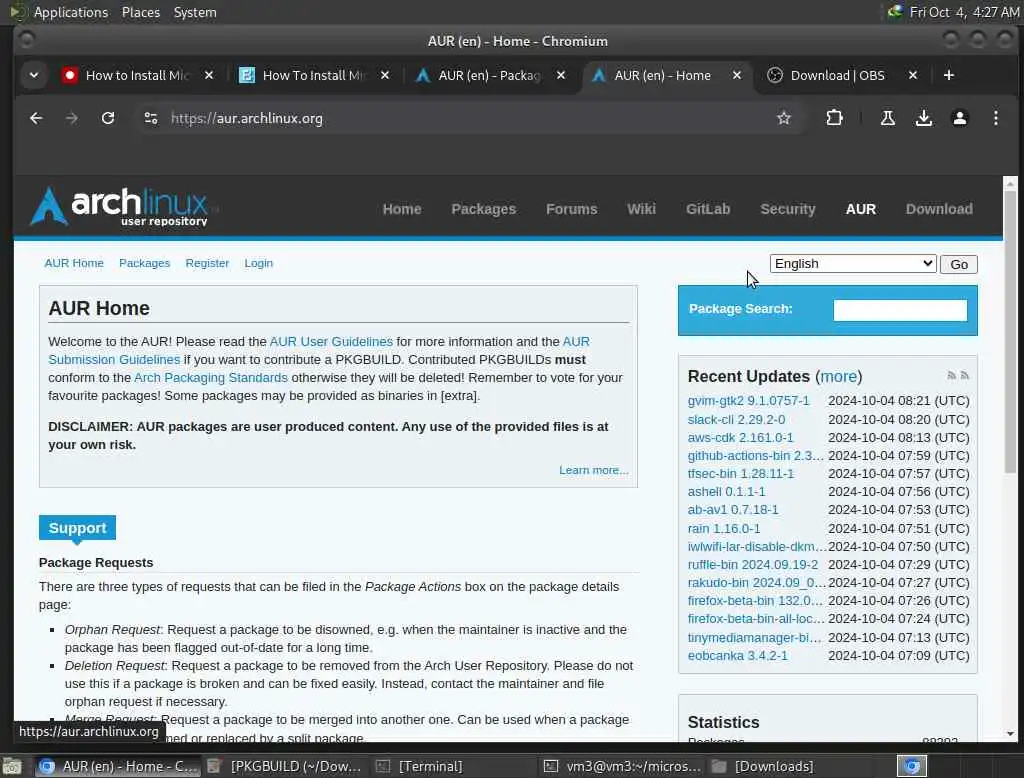Click the network tray icon in top panel
This screenshot has width=1024, height=778.
[895, 12]
